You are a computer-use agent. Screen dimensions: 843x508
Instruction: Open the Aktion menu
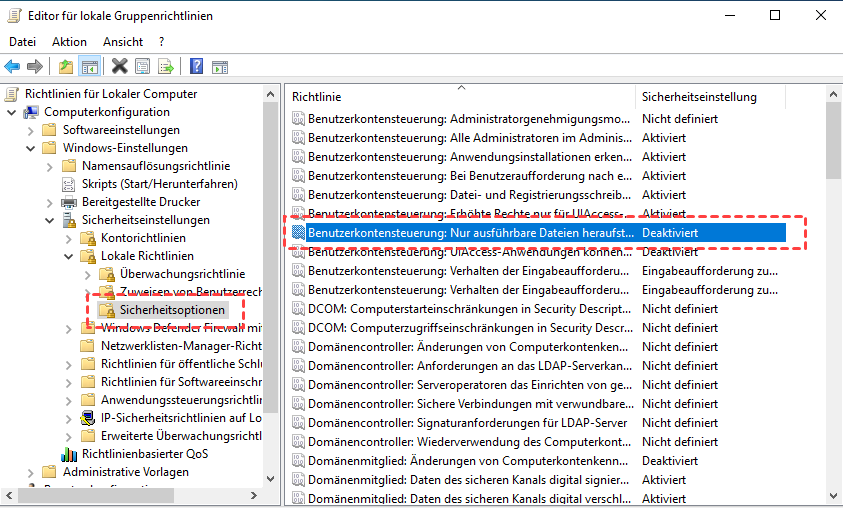(69, 42)
